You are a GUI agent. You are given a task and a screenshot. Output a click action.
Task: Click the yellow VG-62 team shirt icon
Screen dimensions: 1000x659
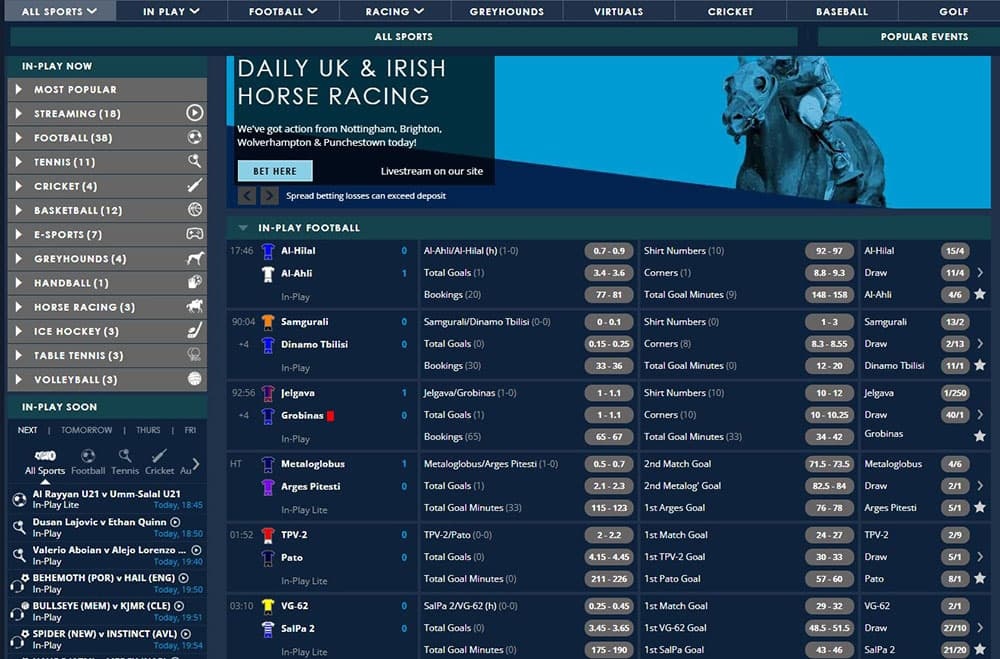pyautogui.click(x=267, y=606)
